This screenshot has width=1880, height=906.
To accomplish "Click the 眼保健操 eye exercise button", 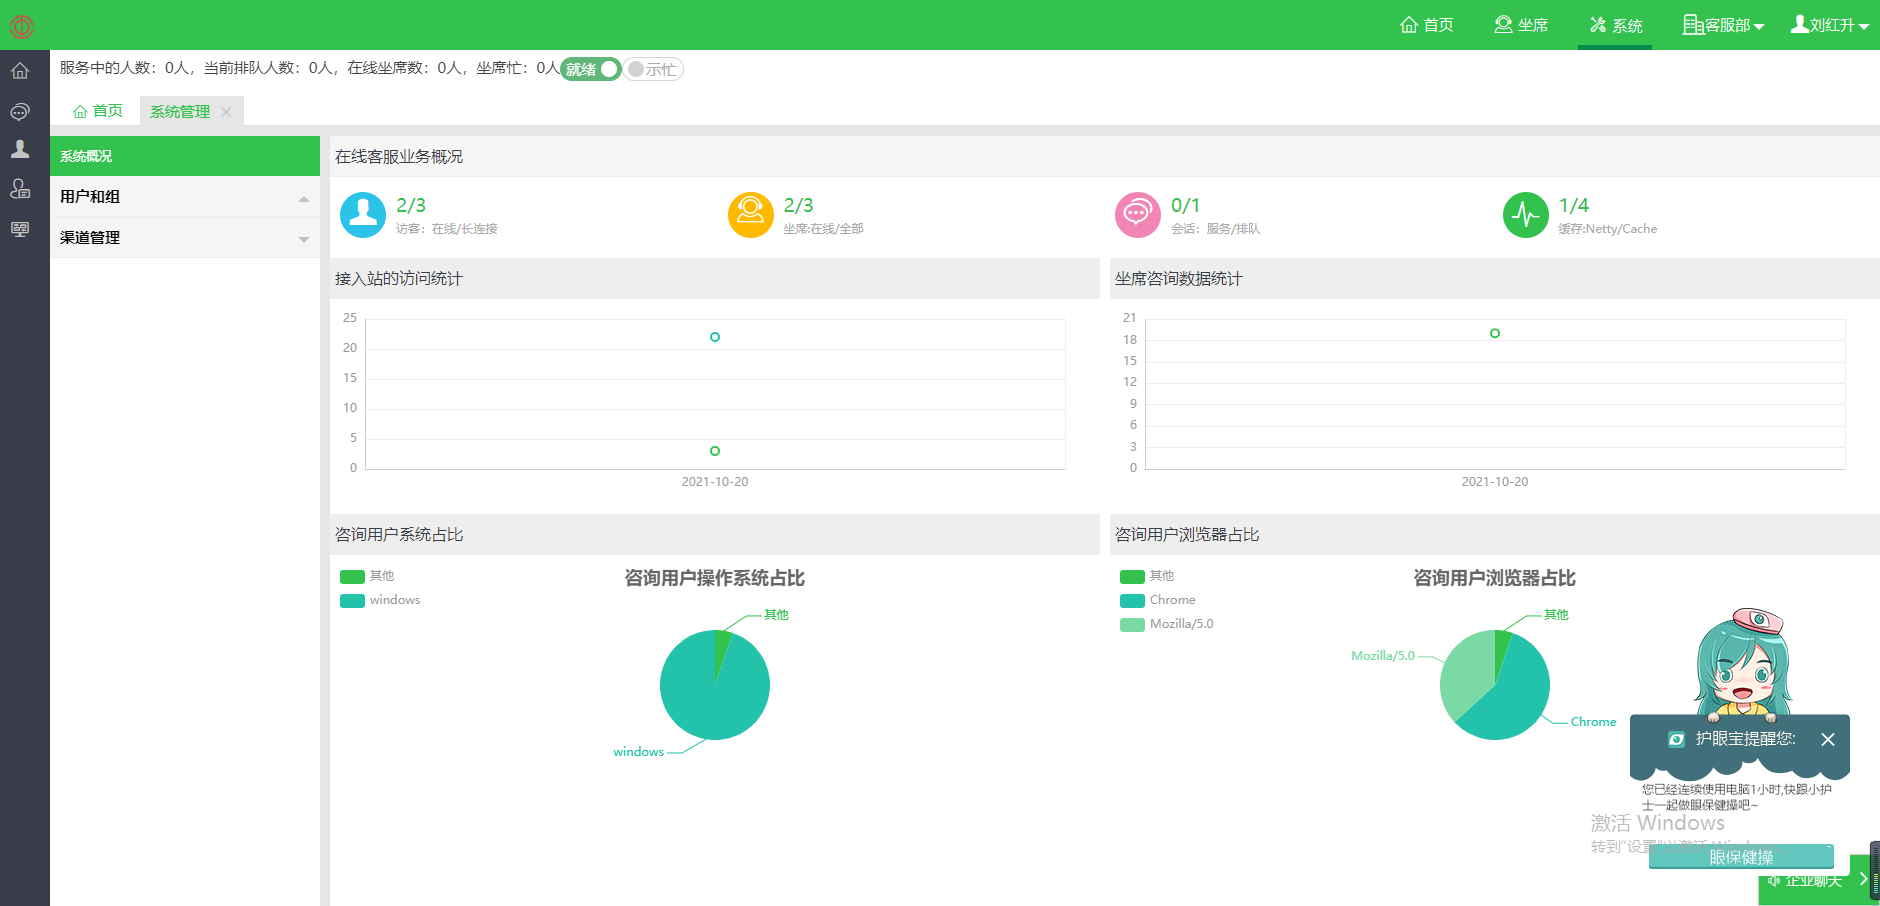I will click(1740, 858).
